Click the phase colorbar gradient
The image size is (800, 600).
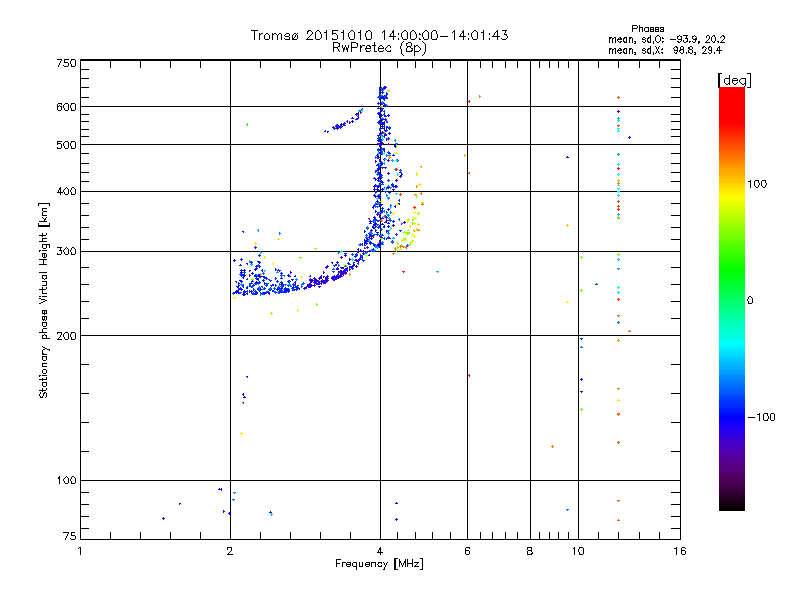[x=732, y=298]
